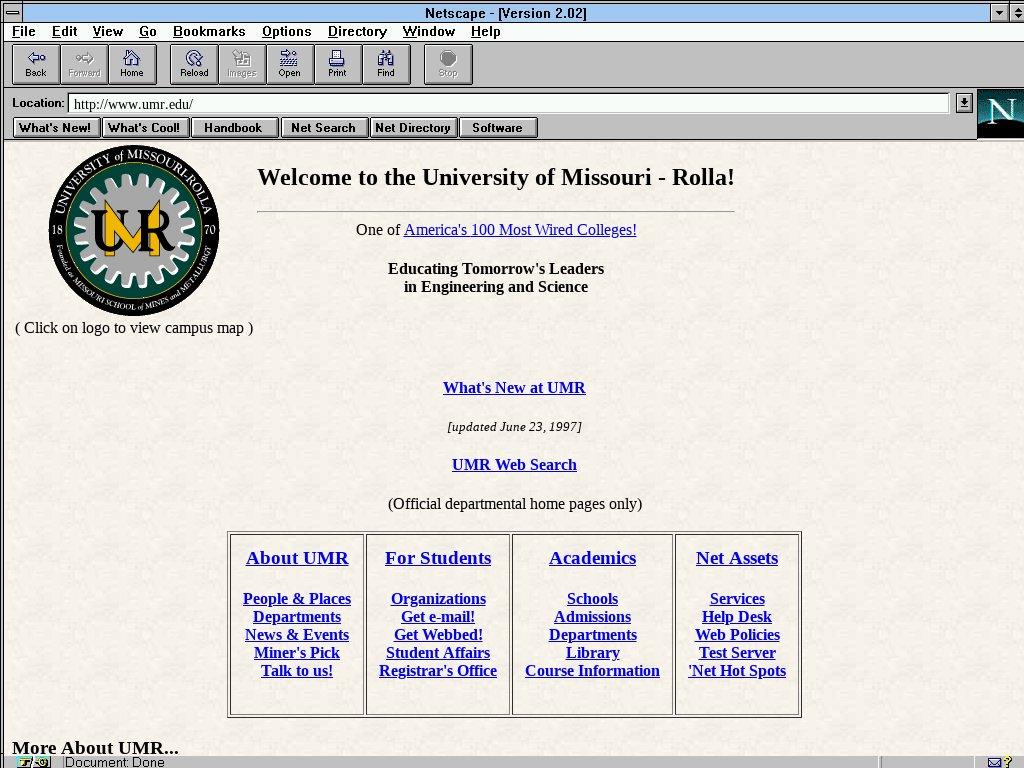Follow the America's 100 Most Wired Colleges link
1024x768 pixels.
(x=520, y=230)
